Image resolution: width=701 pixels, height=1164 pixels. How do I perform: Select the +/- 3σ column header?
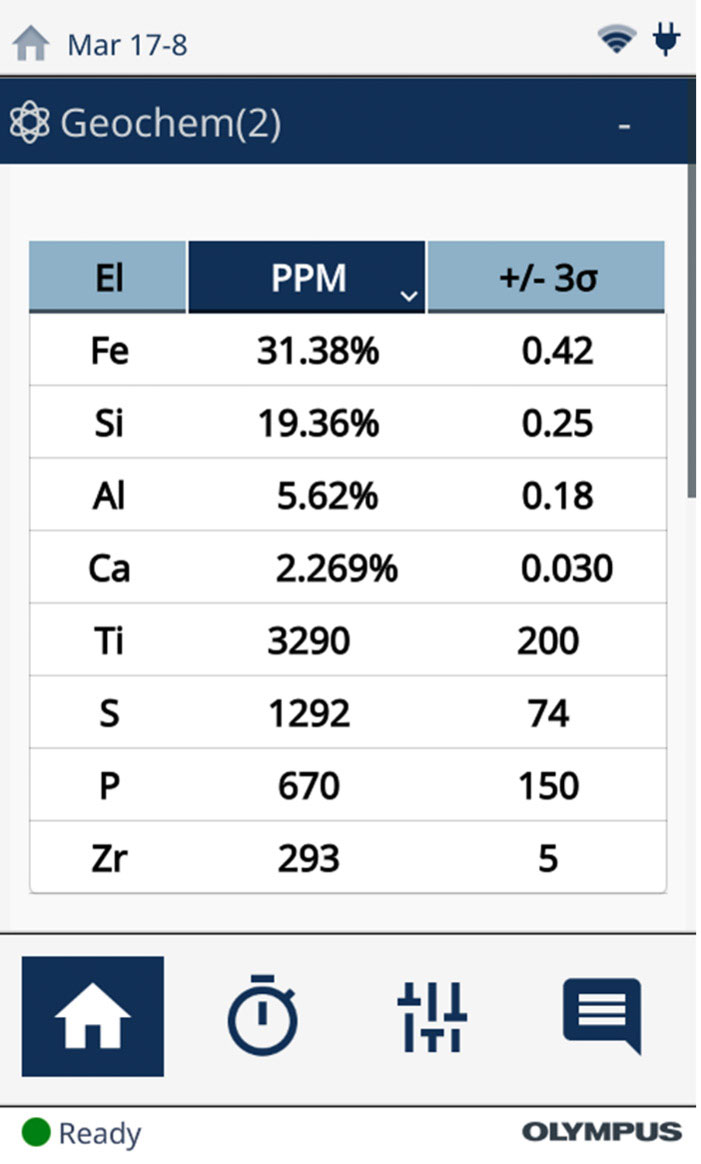tap(546, 278)
